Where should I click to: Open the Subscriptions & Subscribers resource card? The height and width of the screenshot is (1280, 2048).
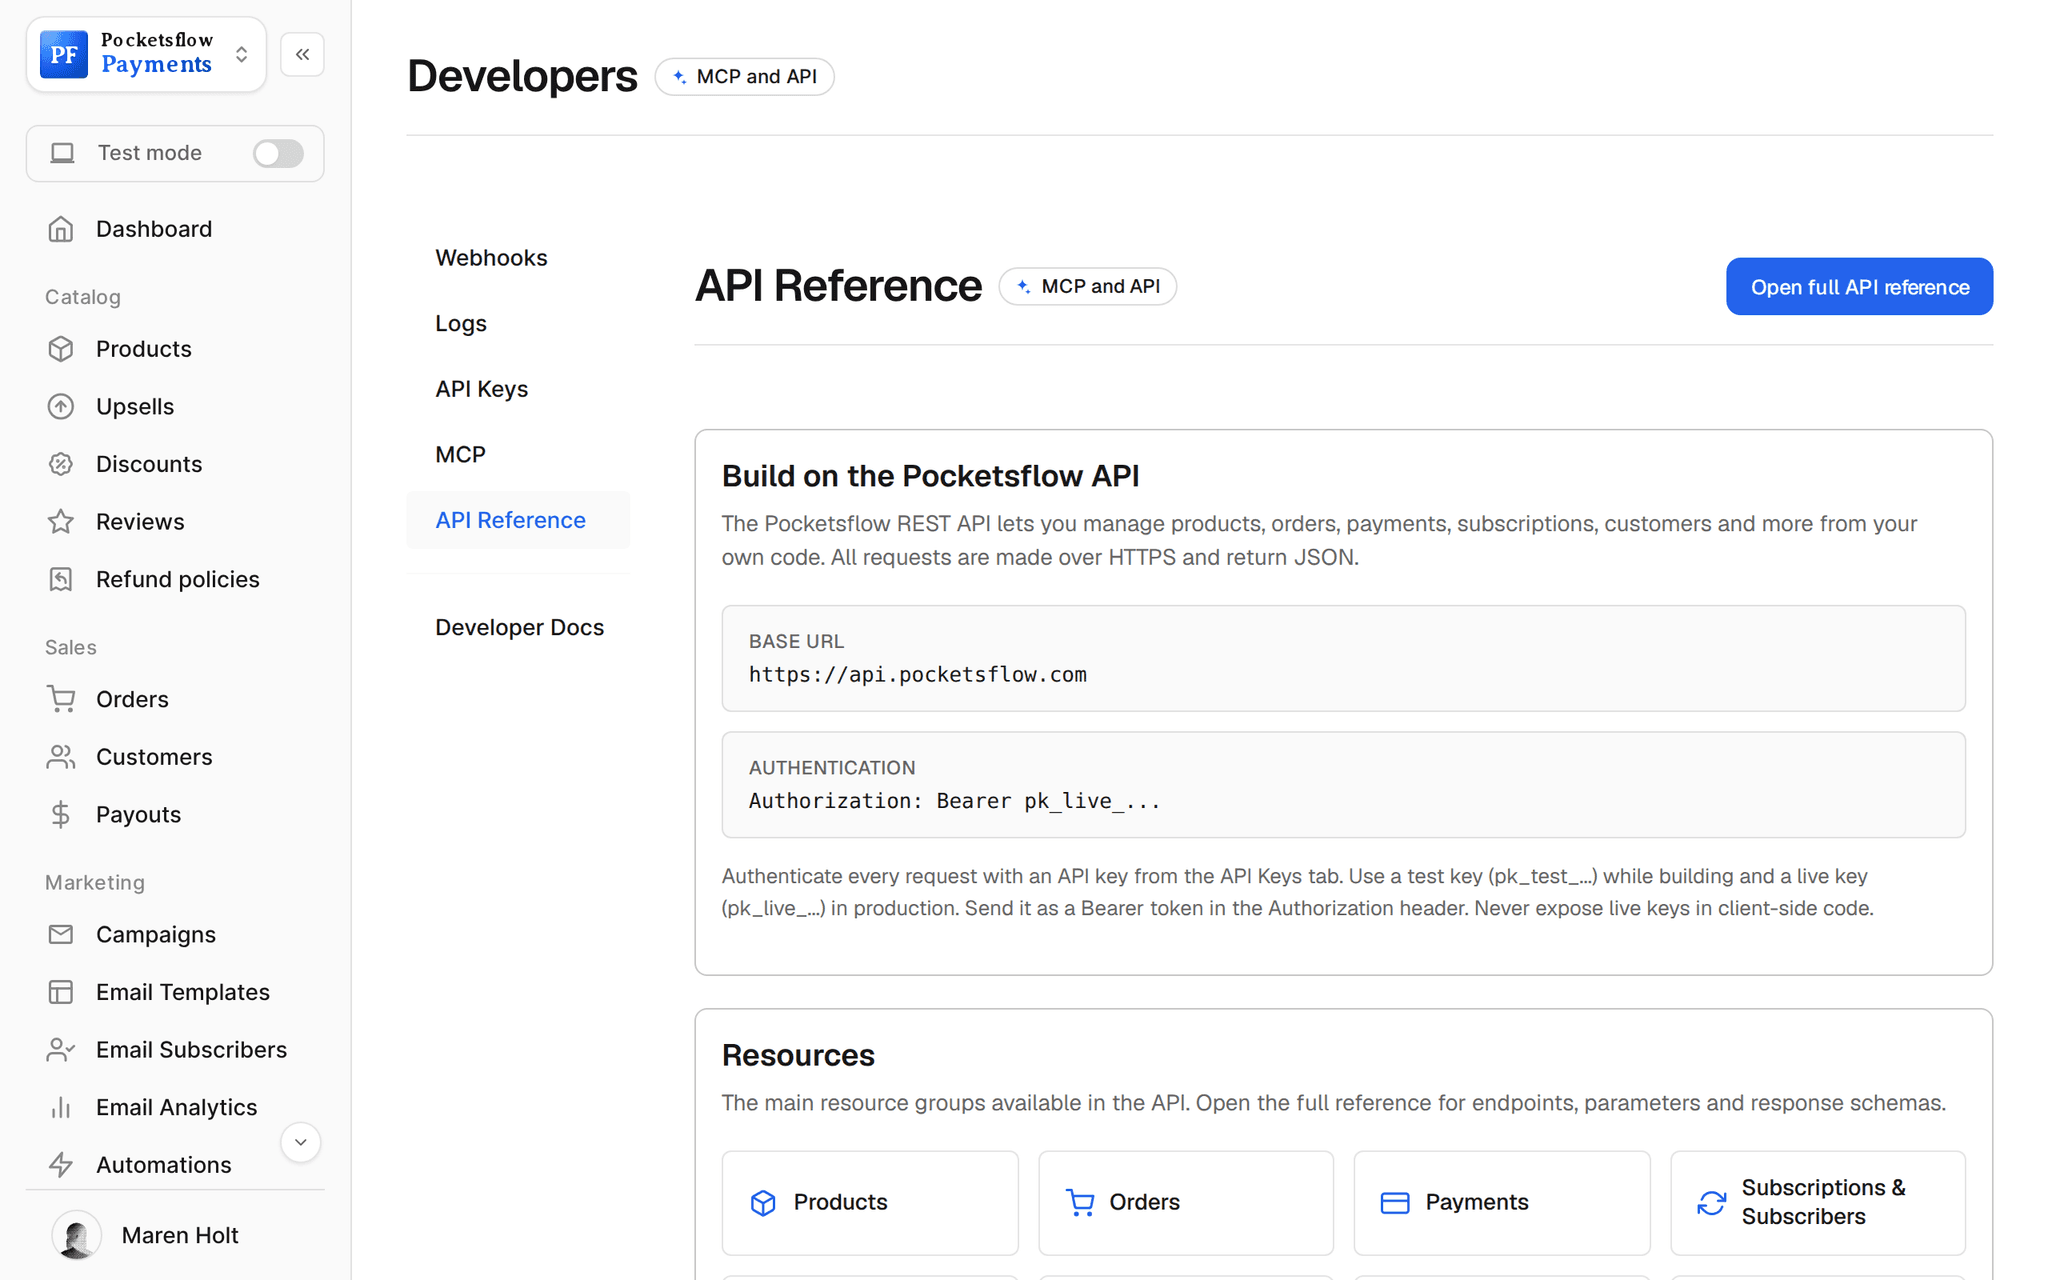coord(1818,1203)
